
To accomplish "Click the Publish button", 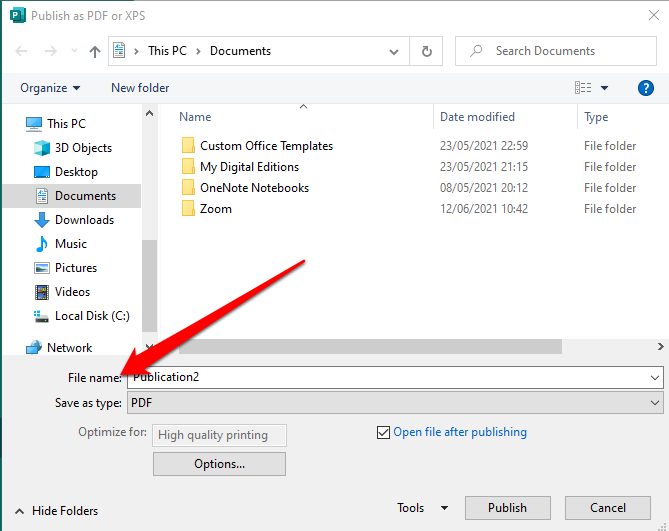I will pos(507,508).
